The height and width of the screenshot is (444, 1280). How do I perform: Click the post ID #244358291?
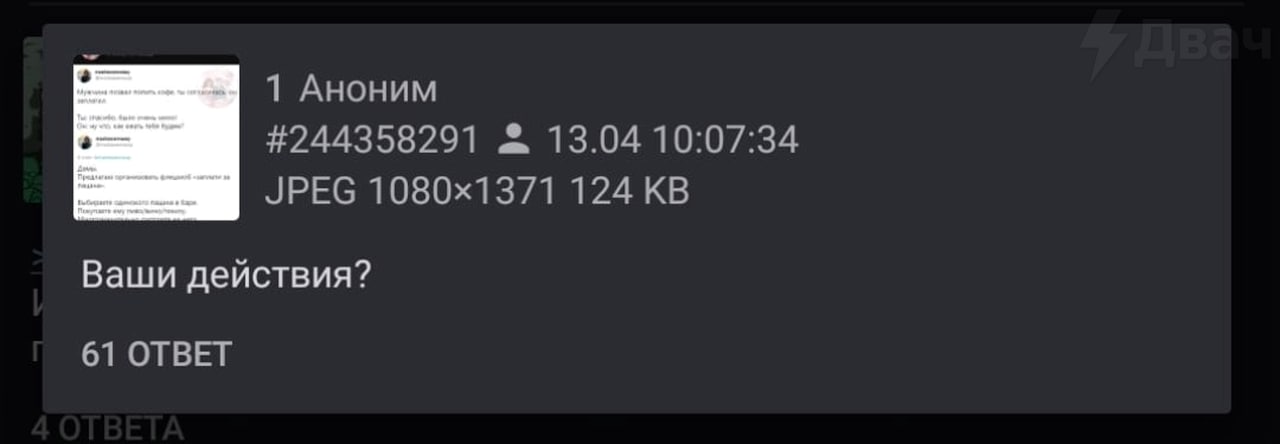coord(372,140)
